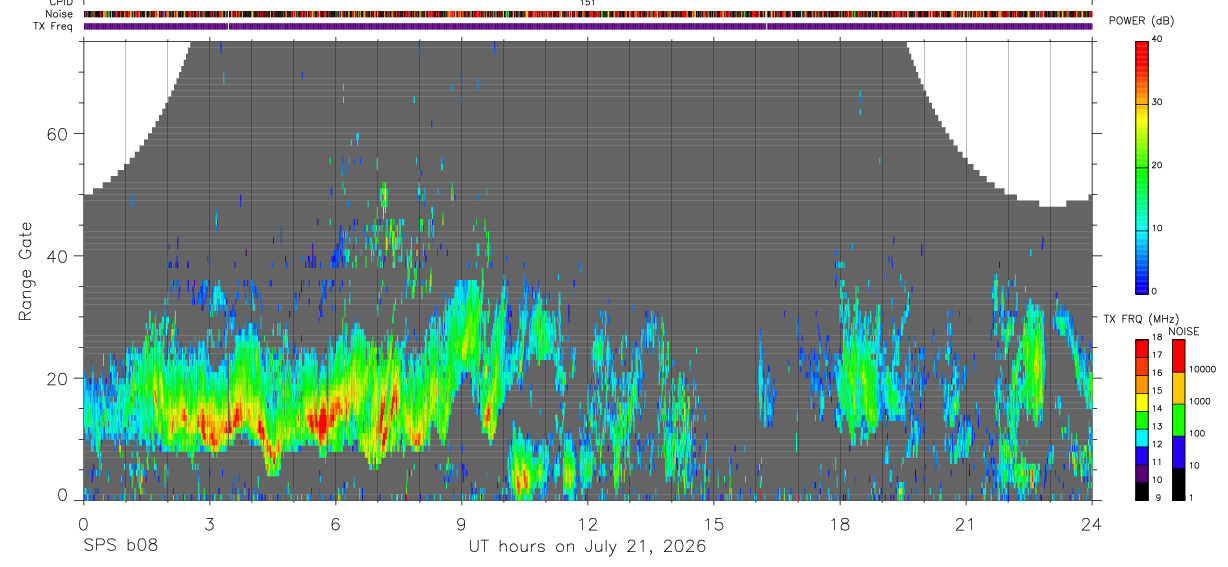This screenshot has width=1228, height=567.
Task: Click the SPS b08 label
Action: 120,547
